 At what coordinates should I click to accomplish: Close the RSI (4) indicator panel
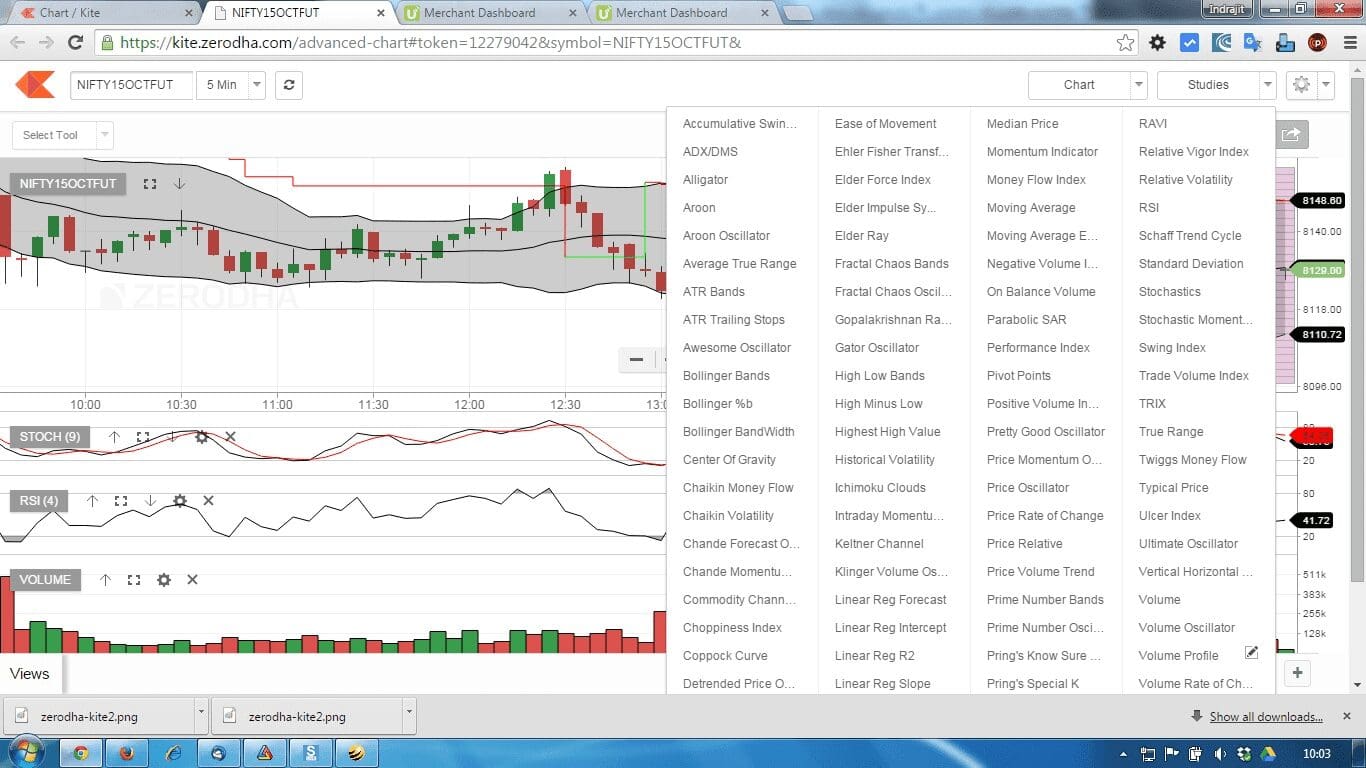point(208,501)
